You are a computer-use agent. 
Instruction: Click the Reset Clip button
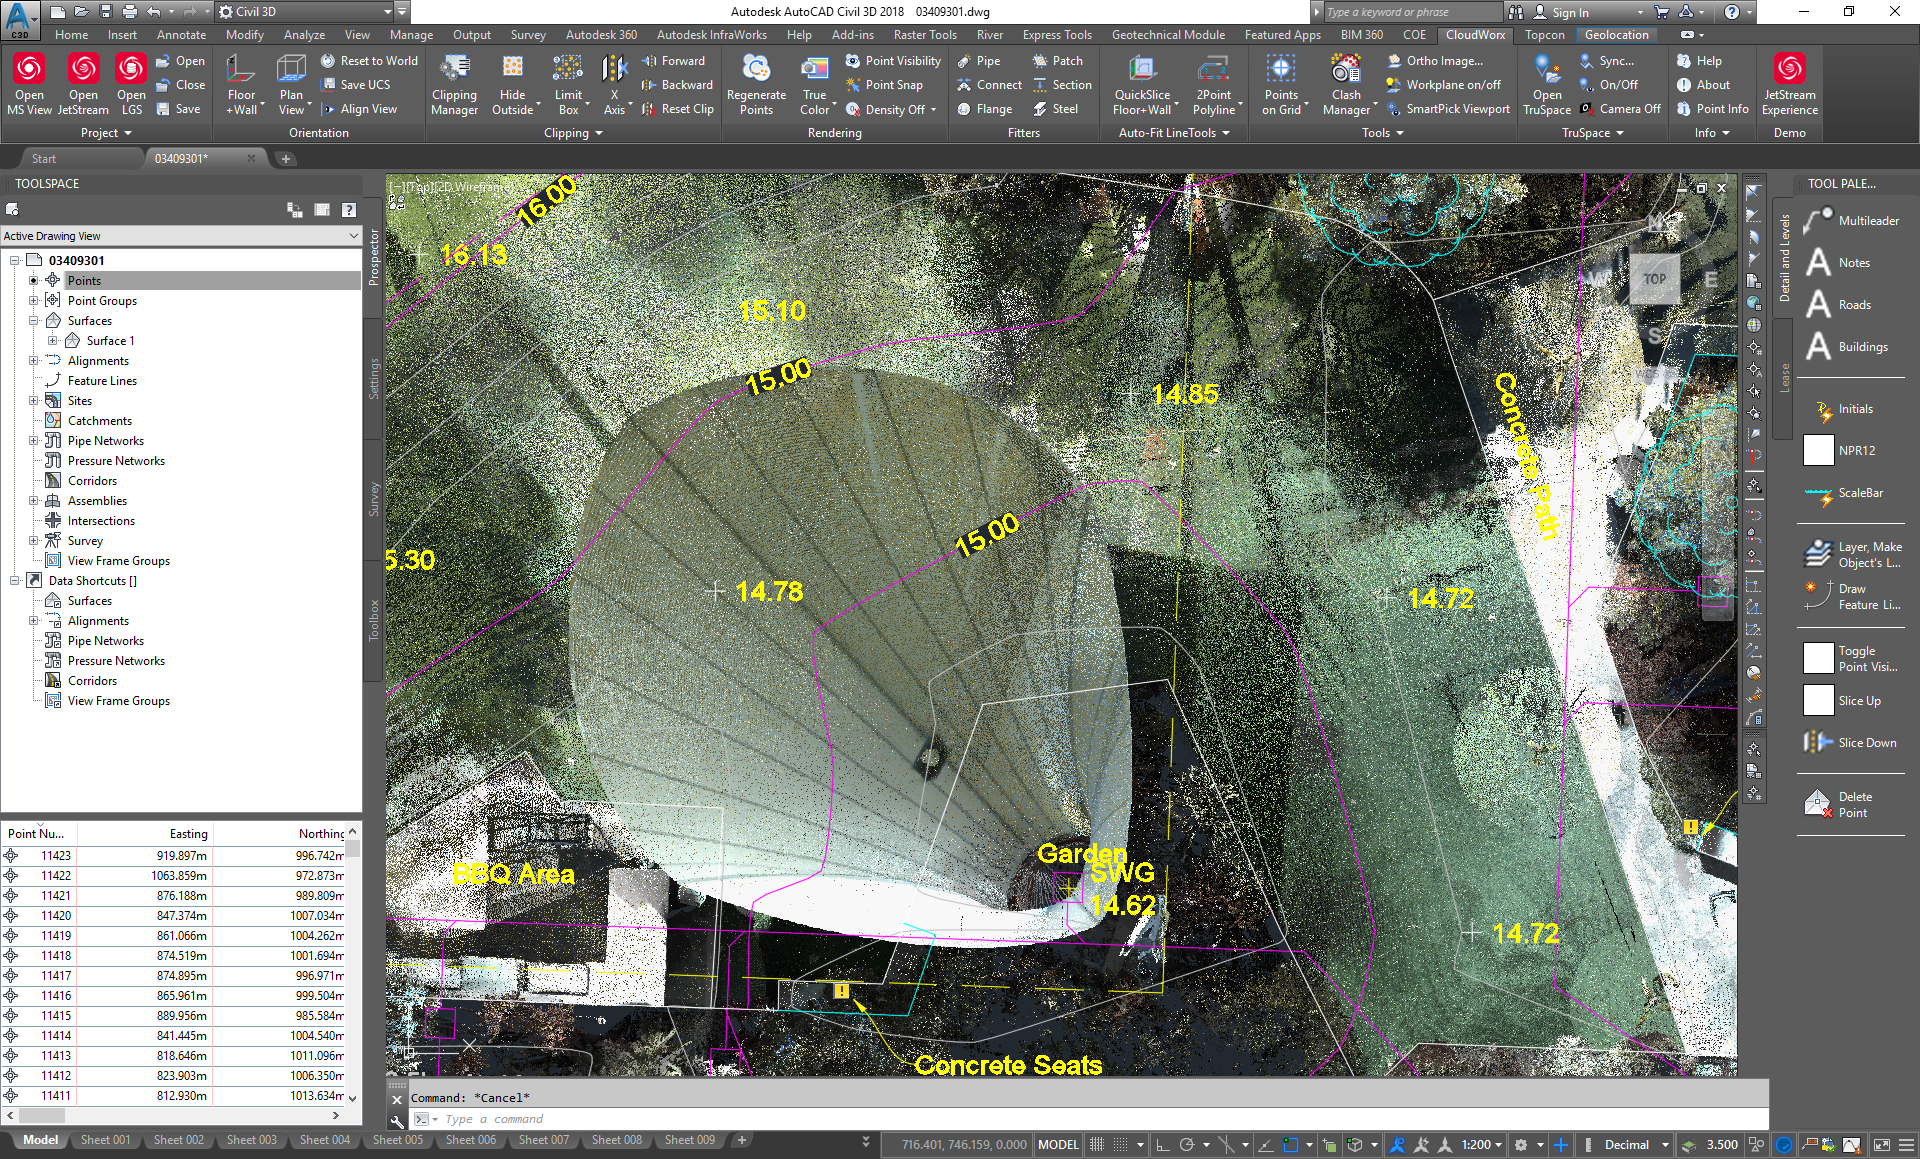tap(677, 109)
